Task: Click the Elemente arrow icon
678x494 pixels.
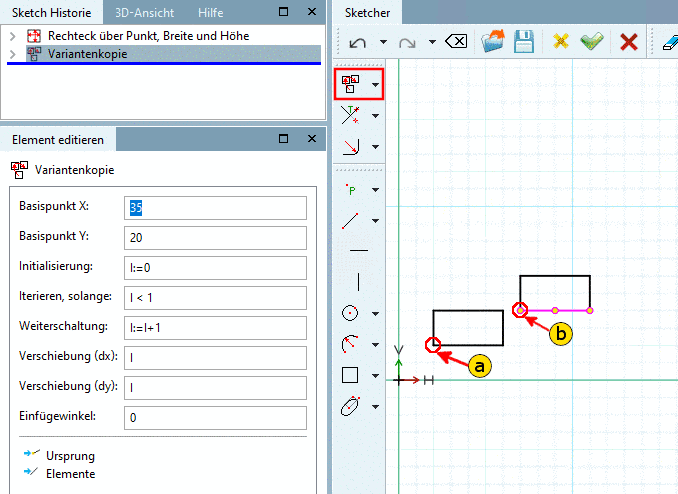Action: pyautogui.click(x=31, y=471)
